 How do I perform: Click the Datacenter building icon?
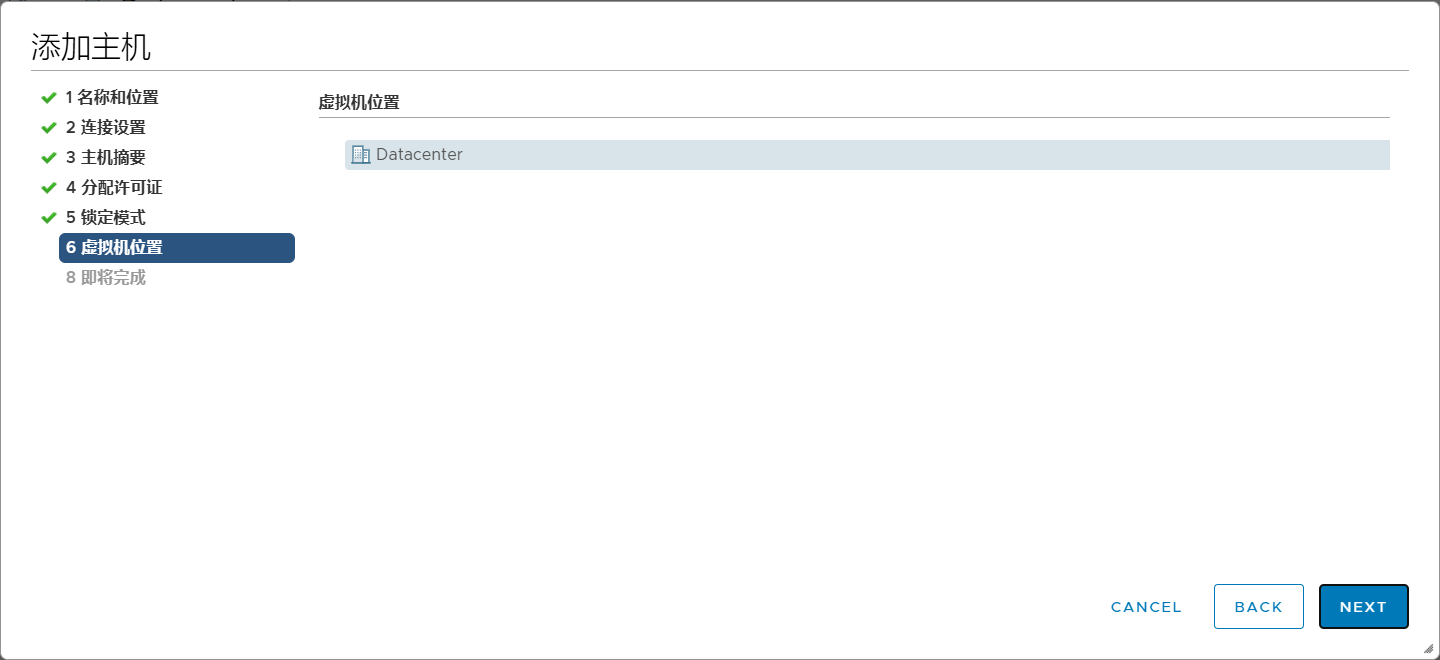click(361, 155)
